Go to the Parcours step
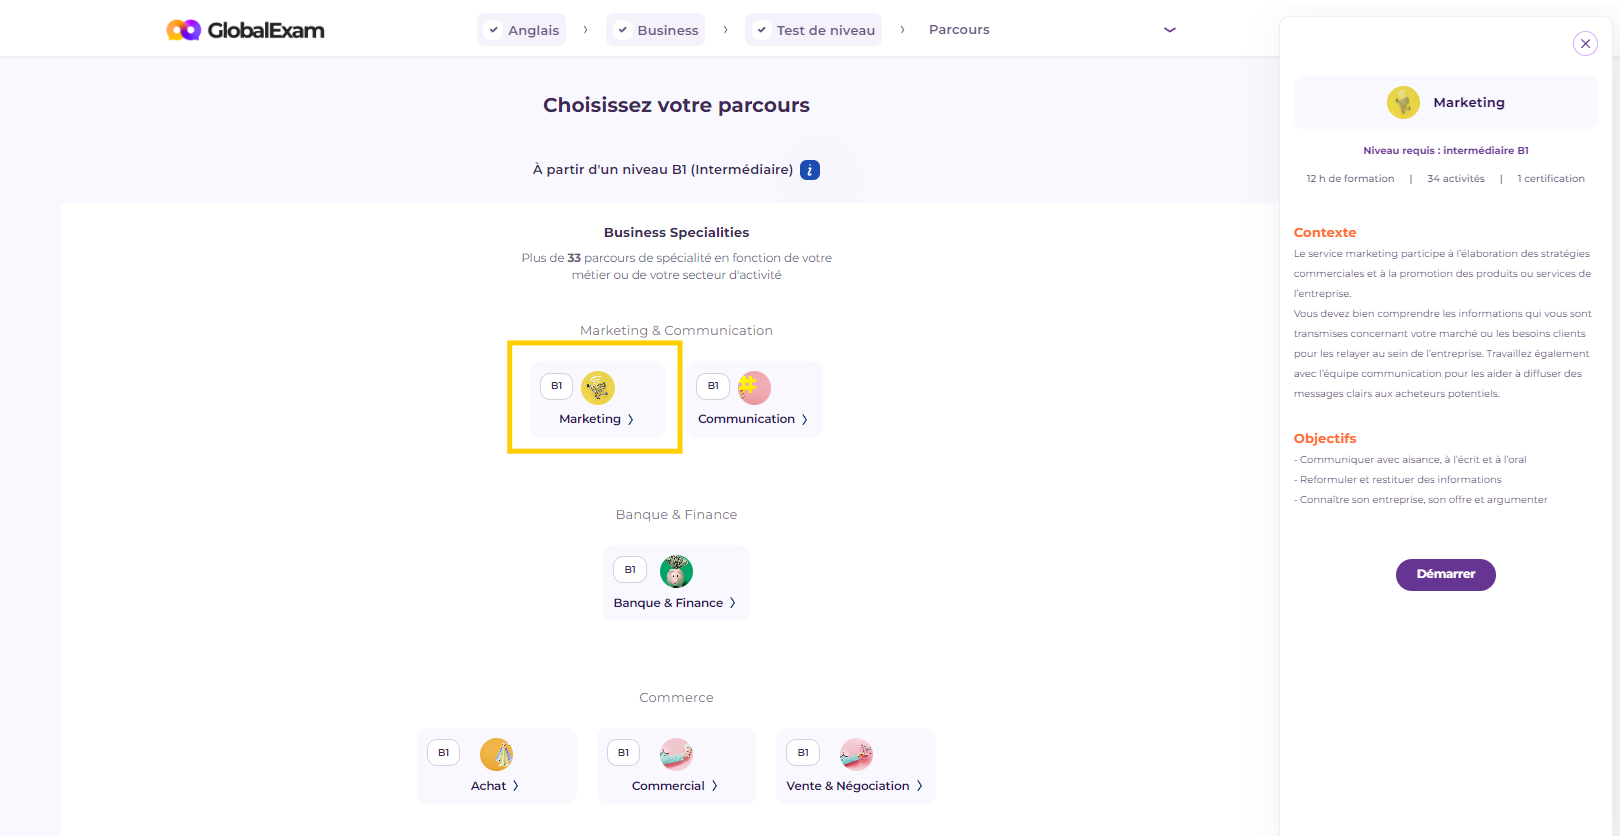 [959, 30]
